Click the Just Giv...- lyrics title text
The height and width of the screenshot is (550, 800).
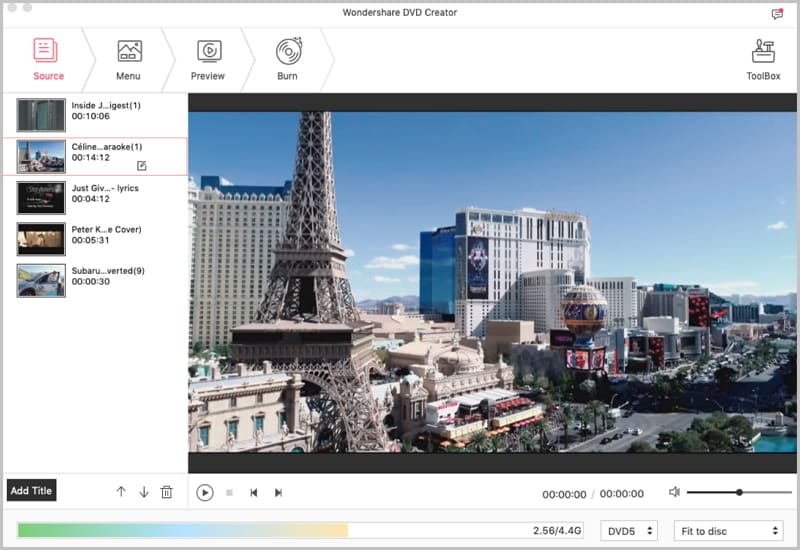(105, 188)
